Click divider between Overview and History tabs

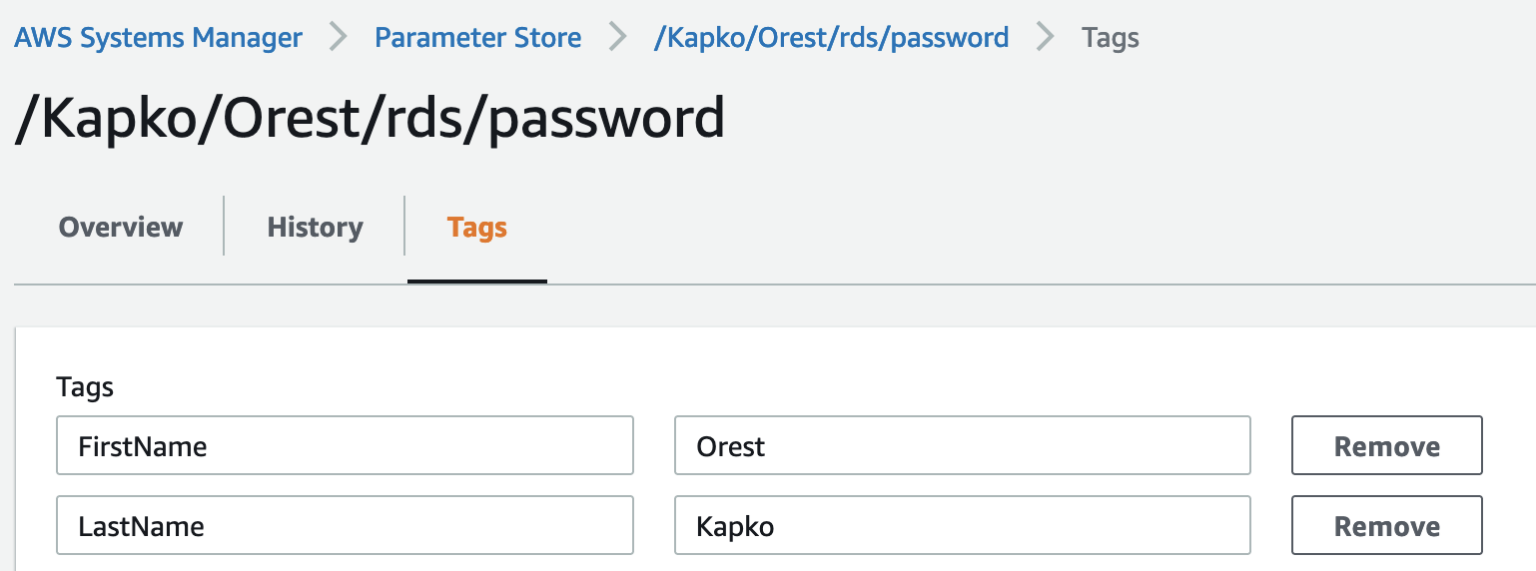pos(224,226)
